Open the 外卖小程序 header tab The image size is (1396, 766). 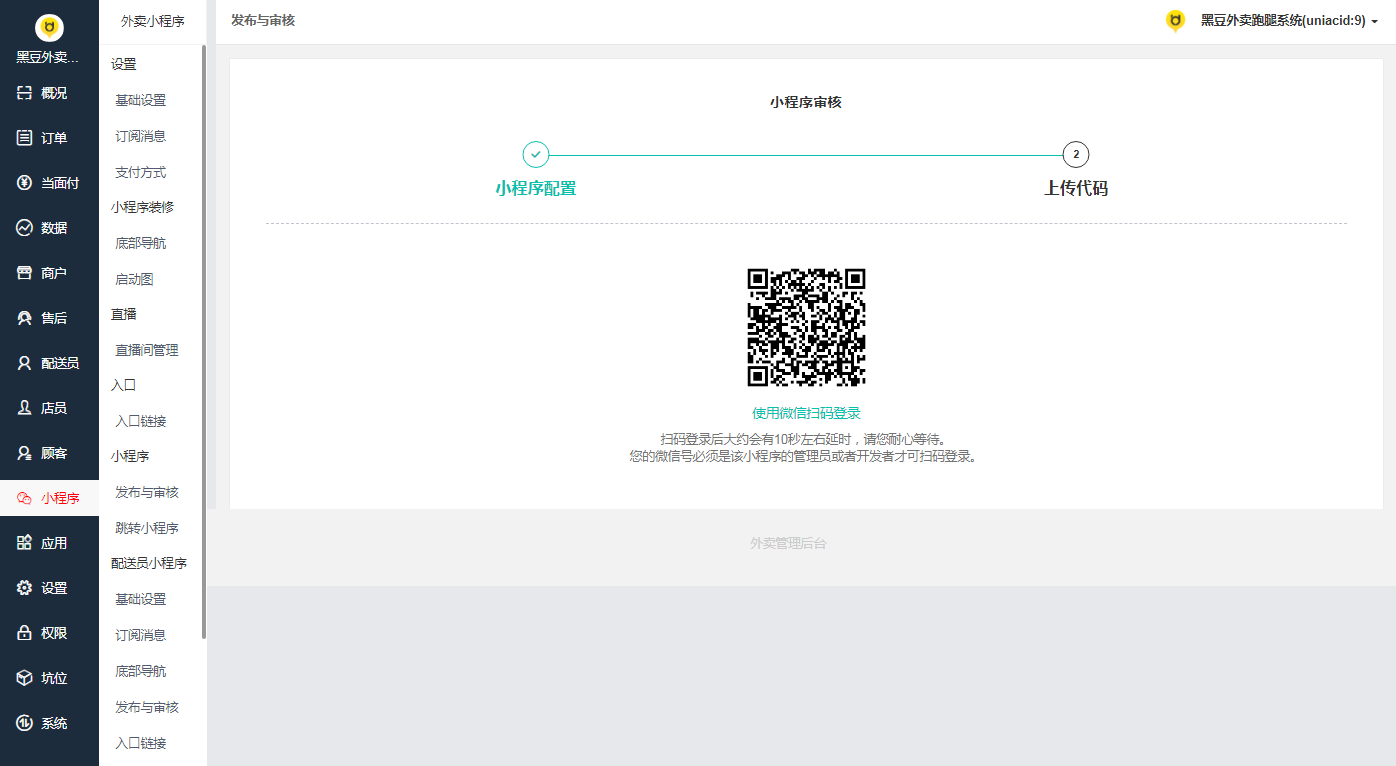click(153, 21)
